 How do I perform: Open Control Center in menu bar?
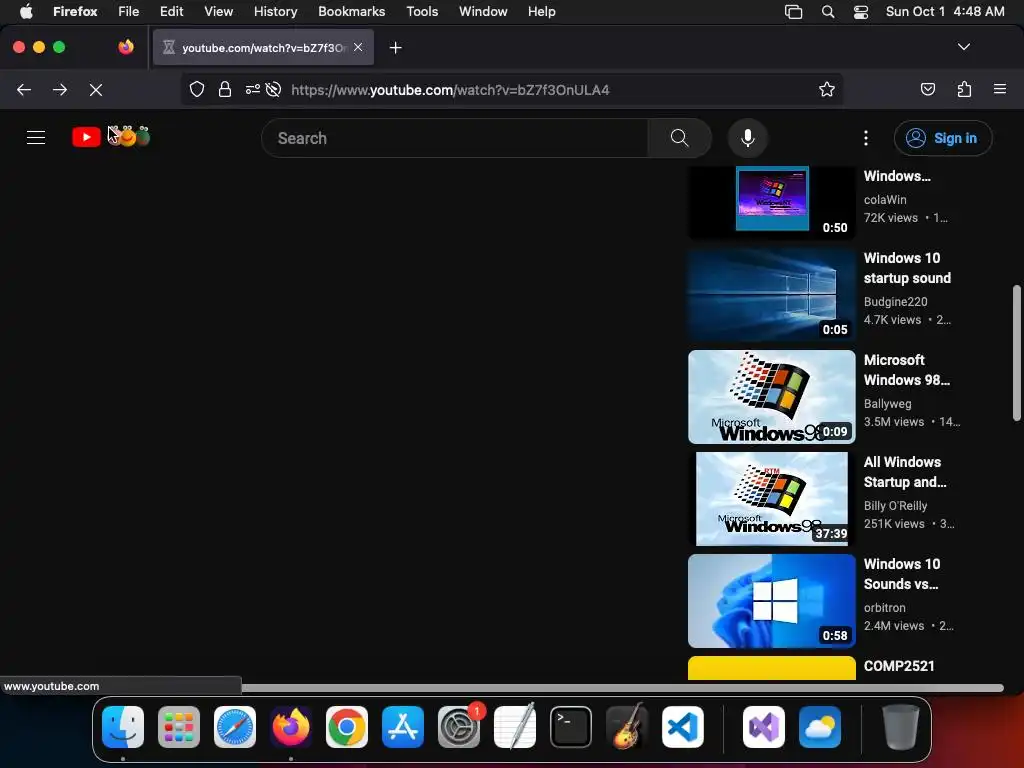pyautogui.click(x=861, y=11)
